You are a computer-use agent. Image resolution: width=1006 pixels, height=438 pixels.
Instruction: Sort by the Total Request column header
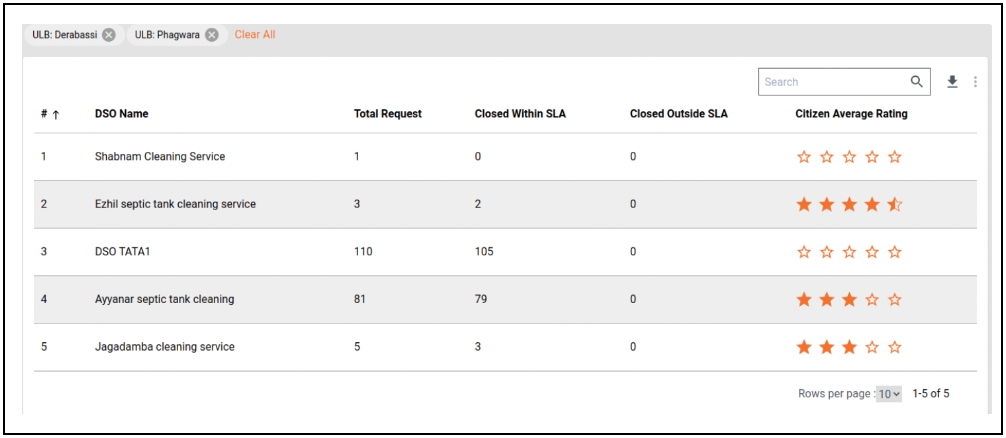click(388, 114)
